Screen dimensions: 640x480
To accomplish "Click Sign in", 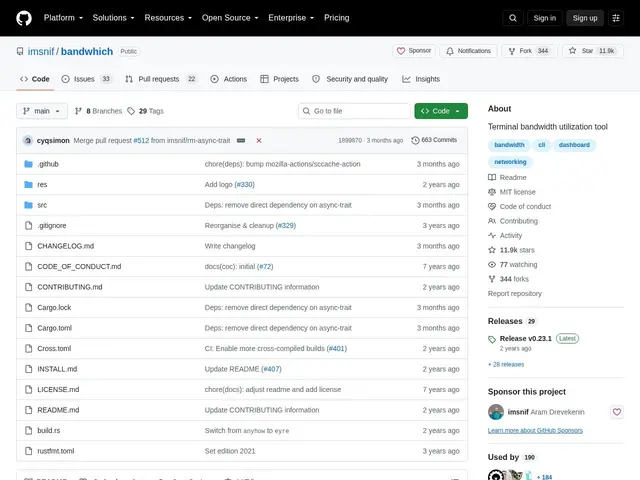I will tap(544, 18).
